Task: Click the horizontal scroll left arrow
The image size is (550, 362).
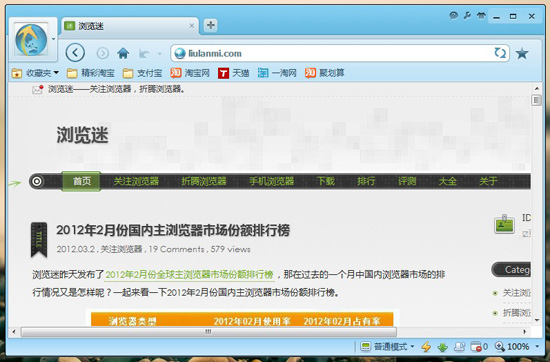Action: pos(14,331)
